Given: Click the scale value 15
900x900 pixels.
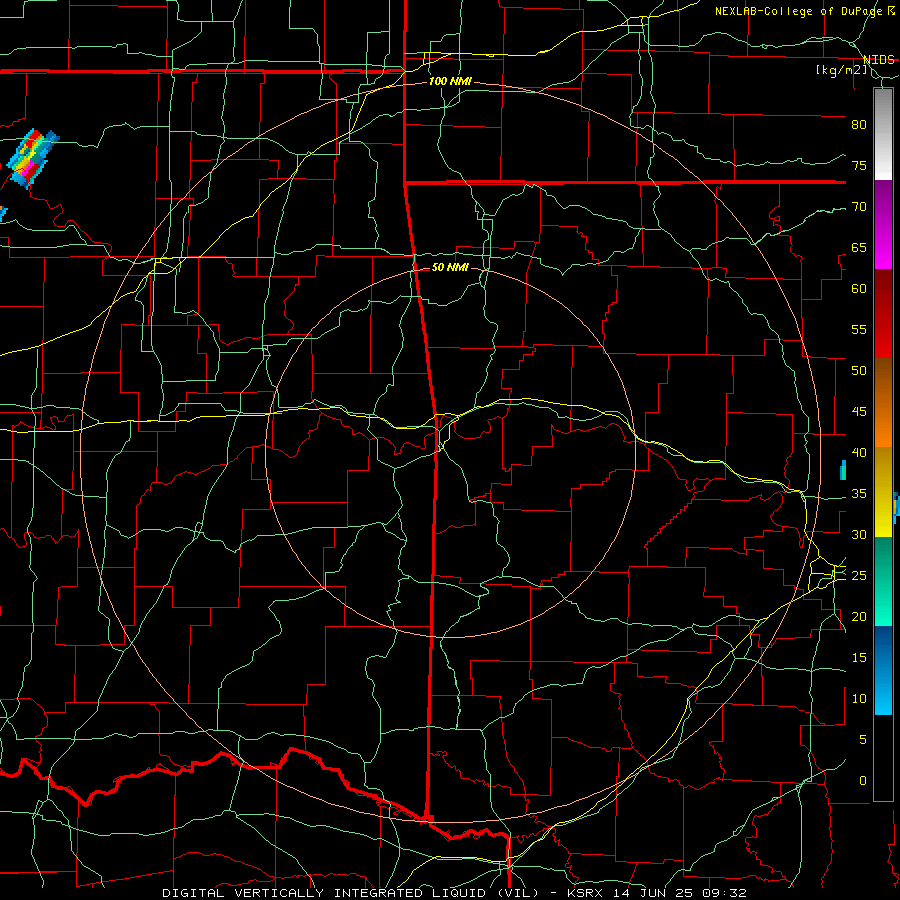Looking at the screenshot, I should 859,658.
